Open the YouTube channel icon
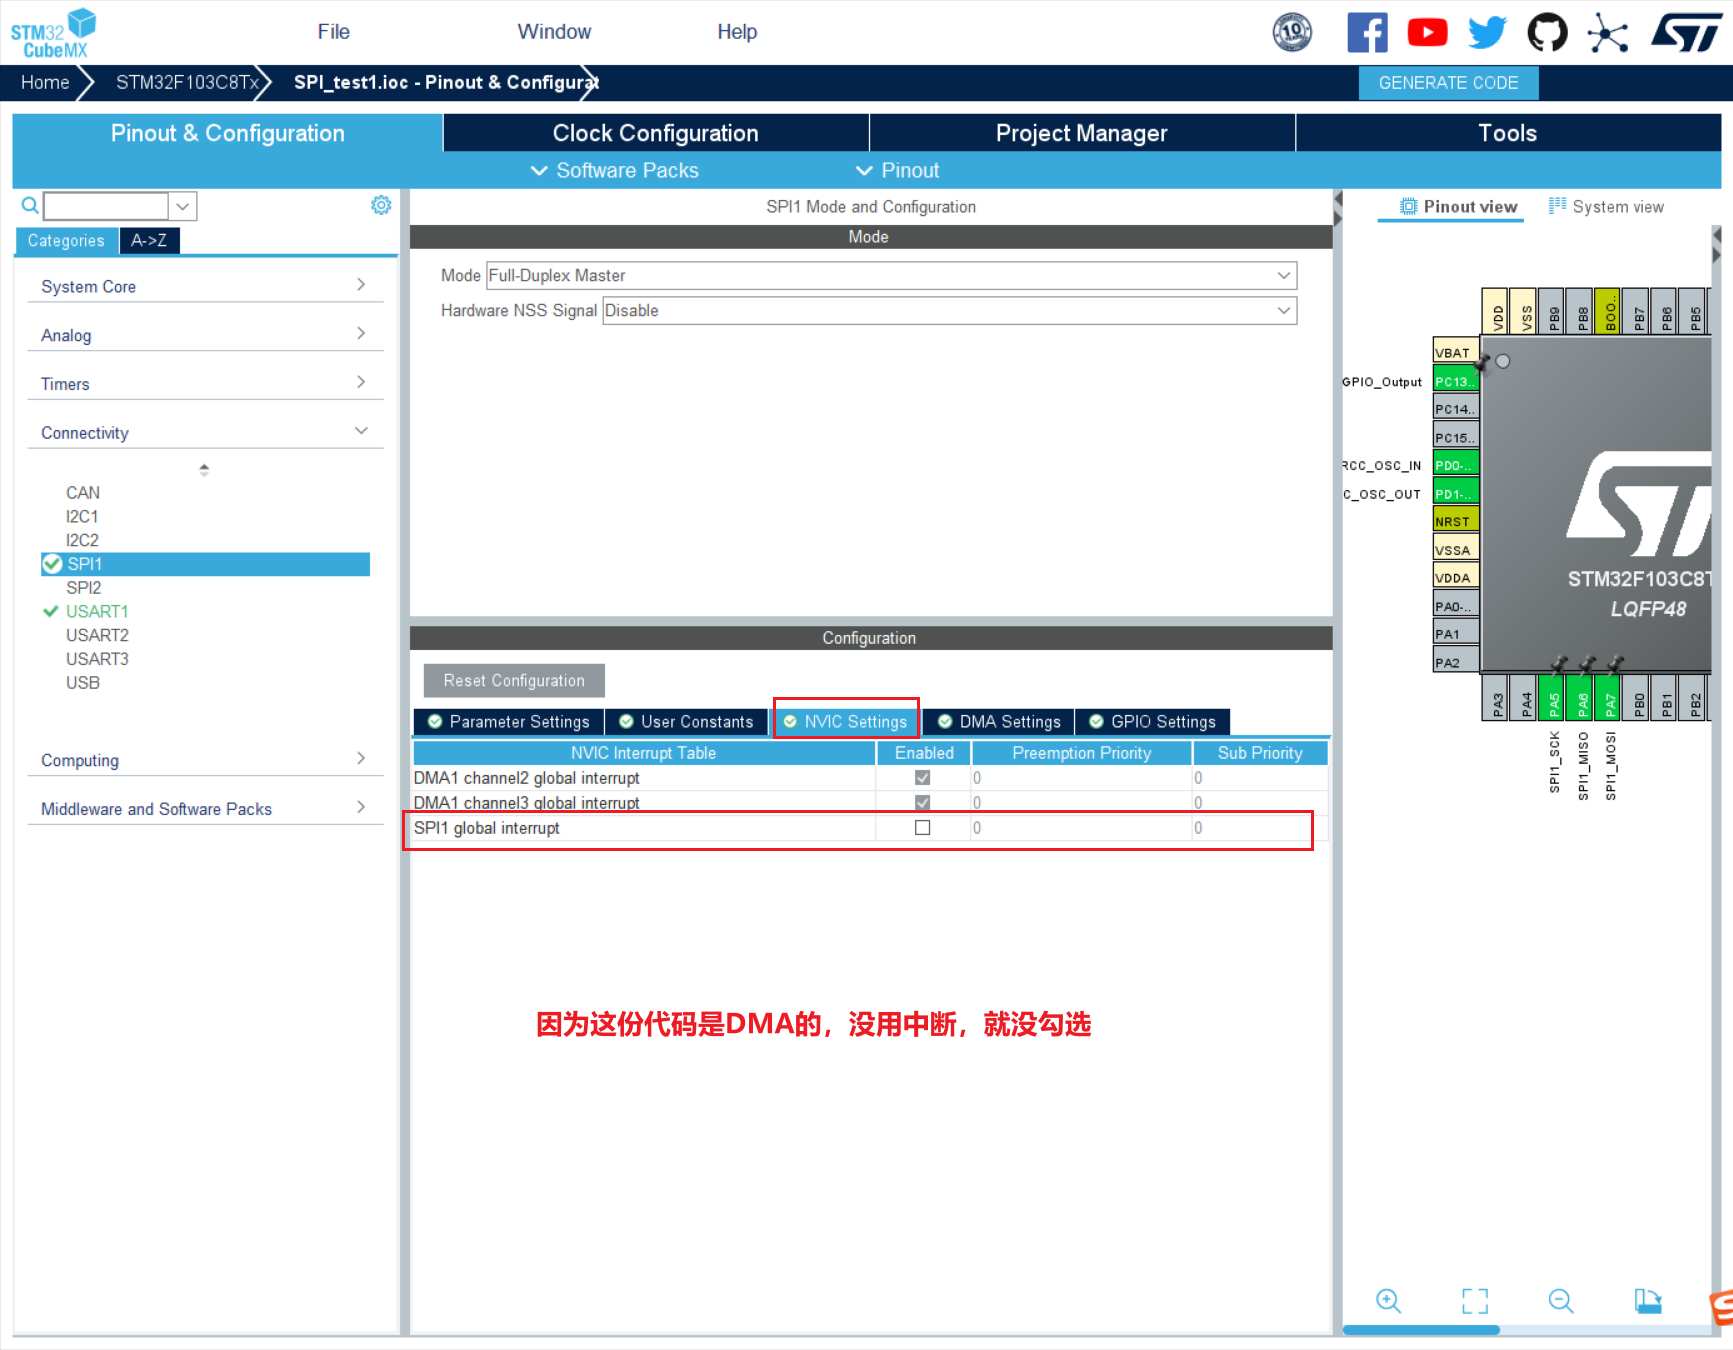The height and width of the screenshot is (1350, 1733). pos(1427,32)
